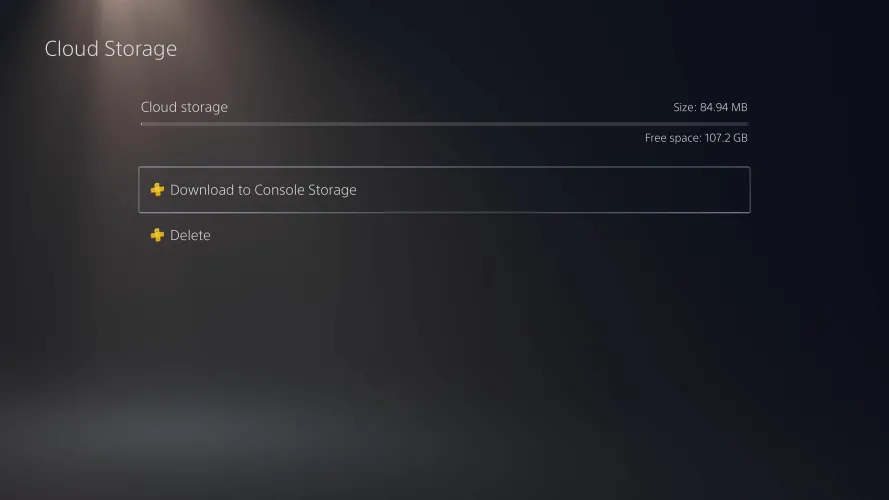Viewport: 889px width, 500px height.
Task: Select the gold PS Plus badge before Download
Action: click(157, 189)
